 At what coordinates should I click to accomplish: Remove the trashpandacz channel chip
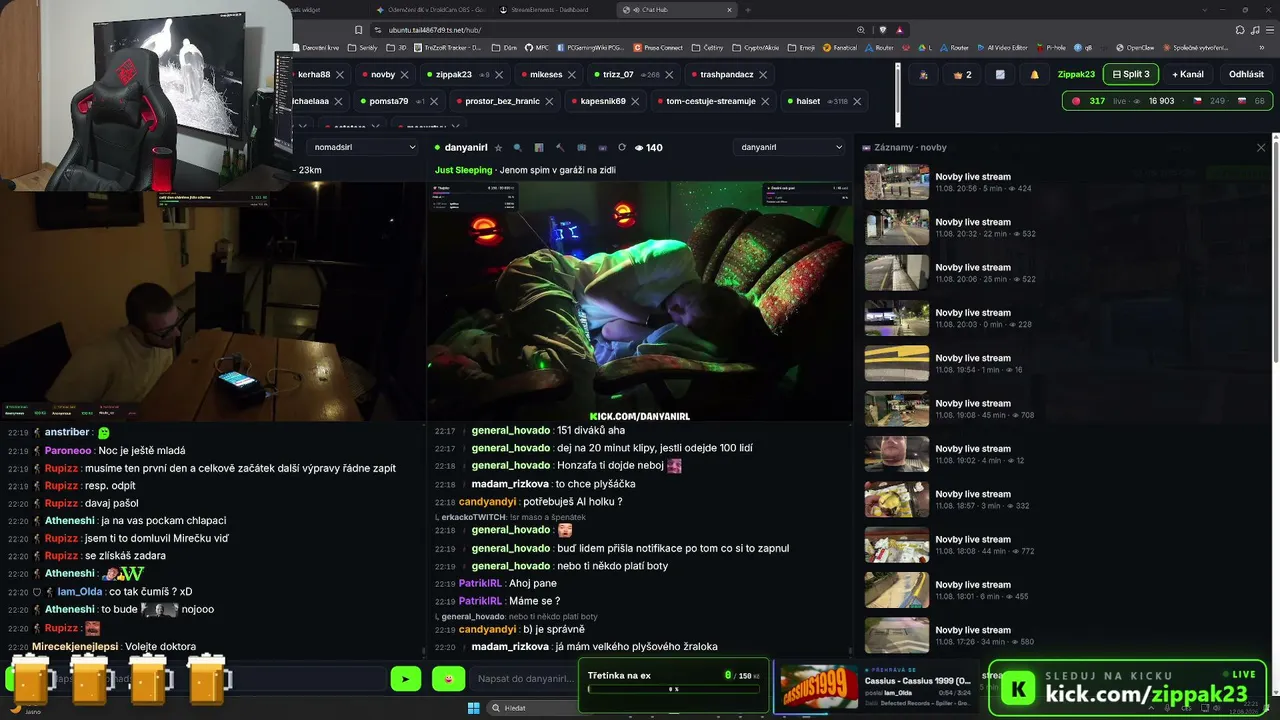click(x=763, y=74)
